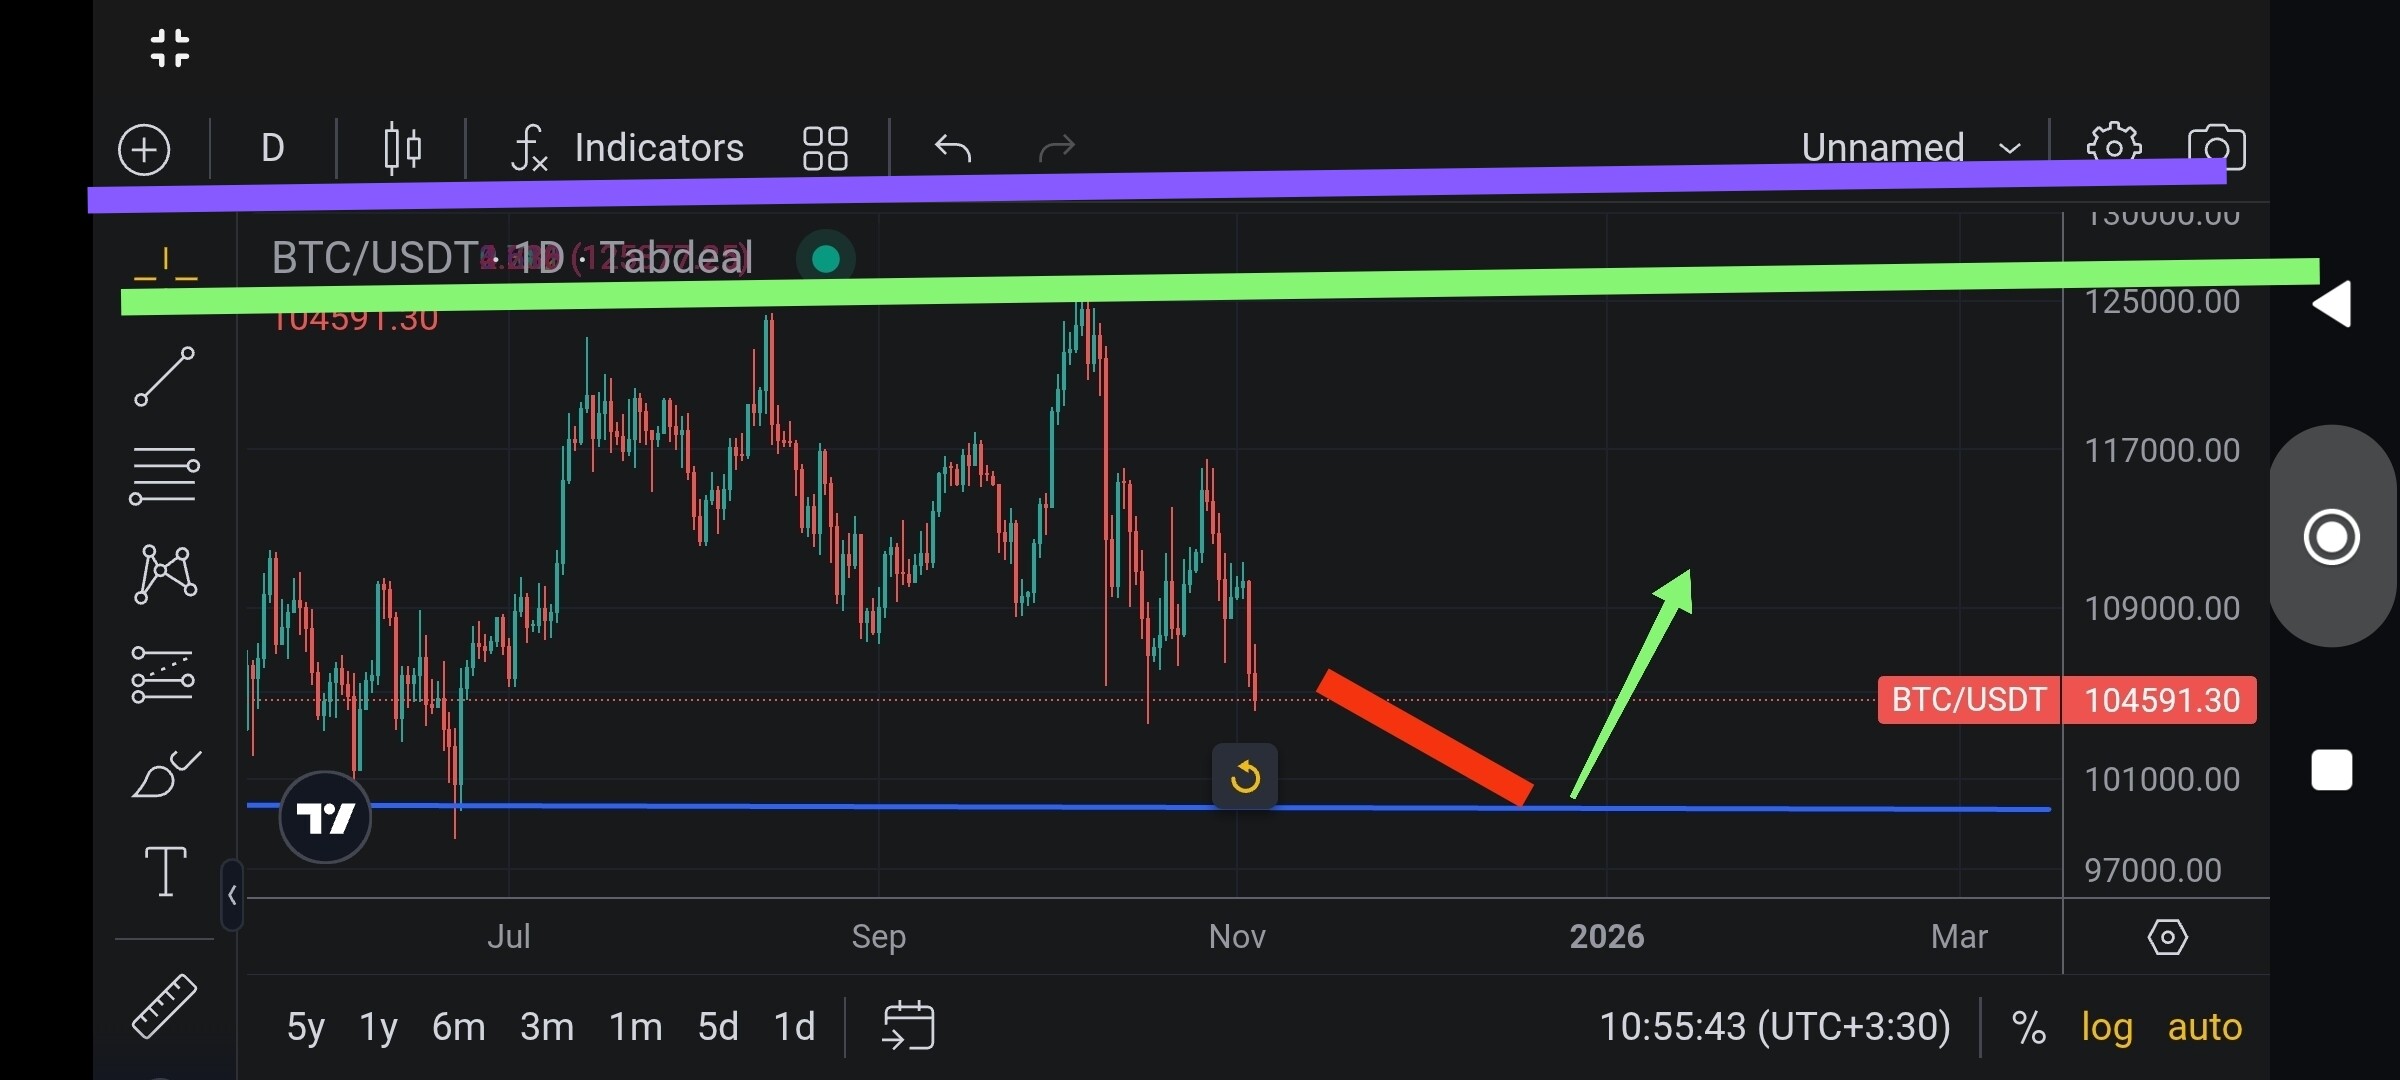Select the trend line drawing tool
The width and height of the screenshot is (2400, 1080).
click(165, 377)
